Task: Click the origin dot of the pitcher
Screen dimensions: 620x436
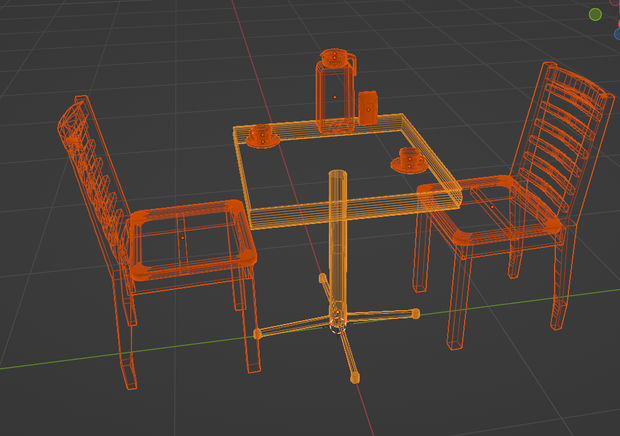Action: click(x=335, y=97)
